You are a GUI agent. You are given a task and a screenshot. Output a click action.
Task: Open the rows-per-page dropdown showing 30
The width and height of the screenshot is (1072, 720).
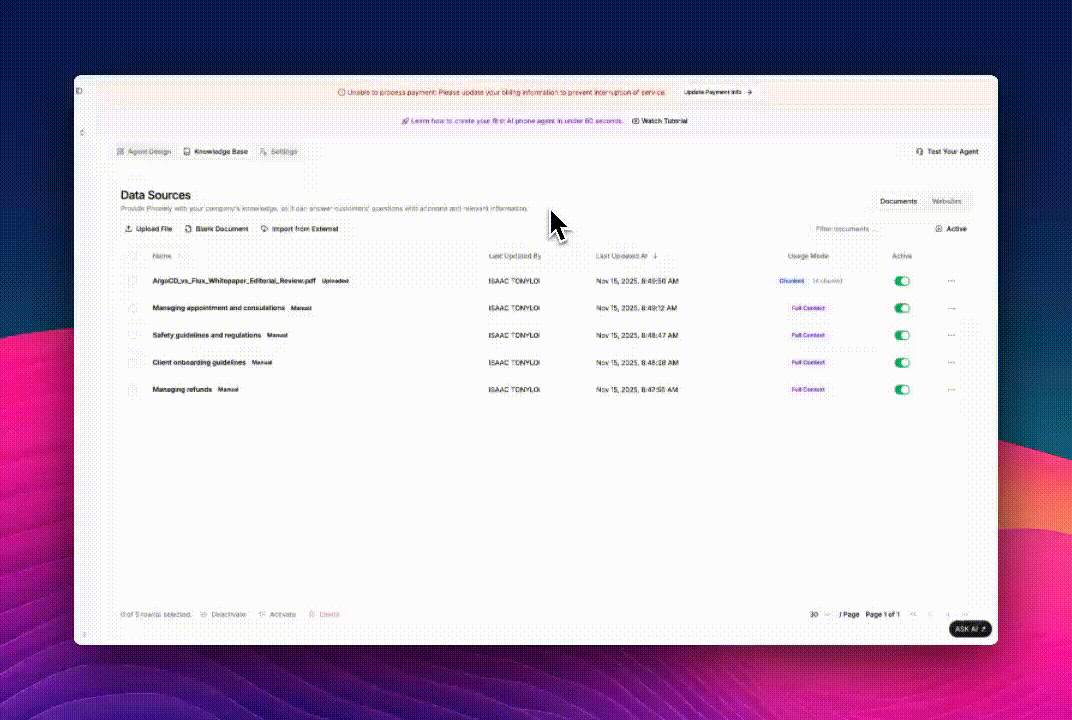click(816, 614)
